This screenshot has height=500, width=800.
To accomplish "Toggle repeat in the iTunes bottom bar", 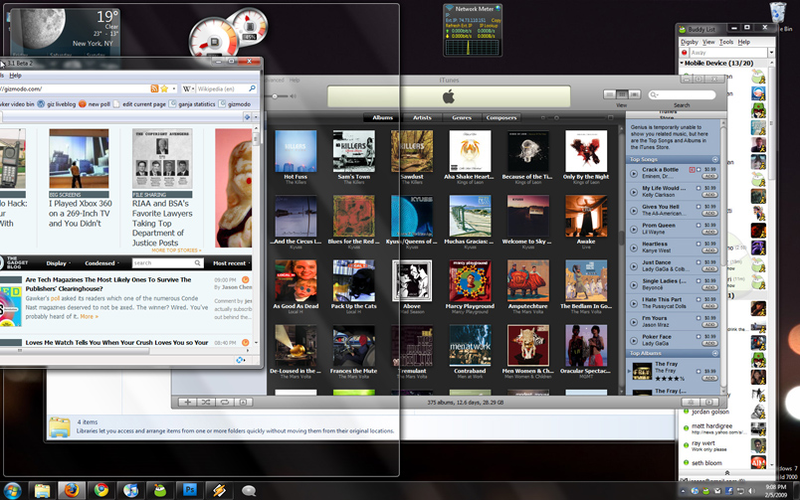I will [x=224, y=402].
